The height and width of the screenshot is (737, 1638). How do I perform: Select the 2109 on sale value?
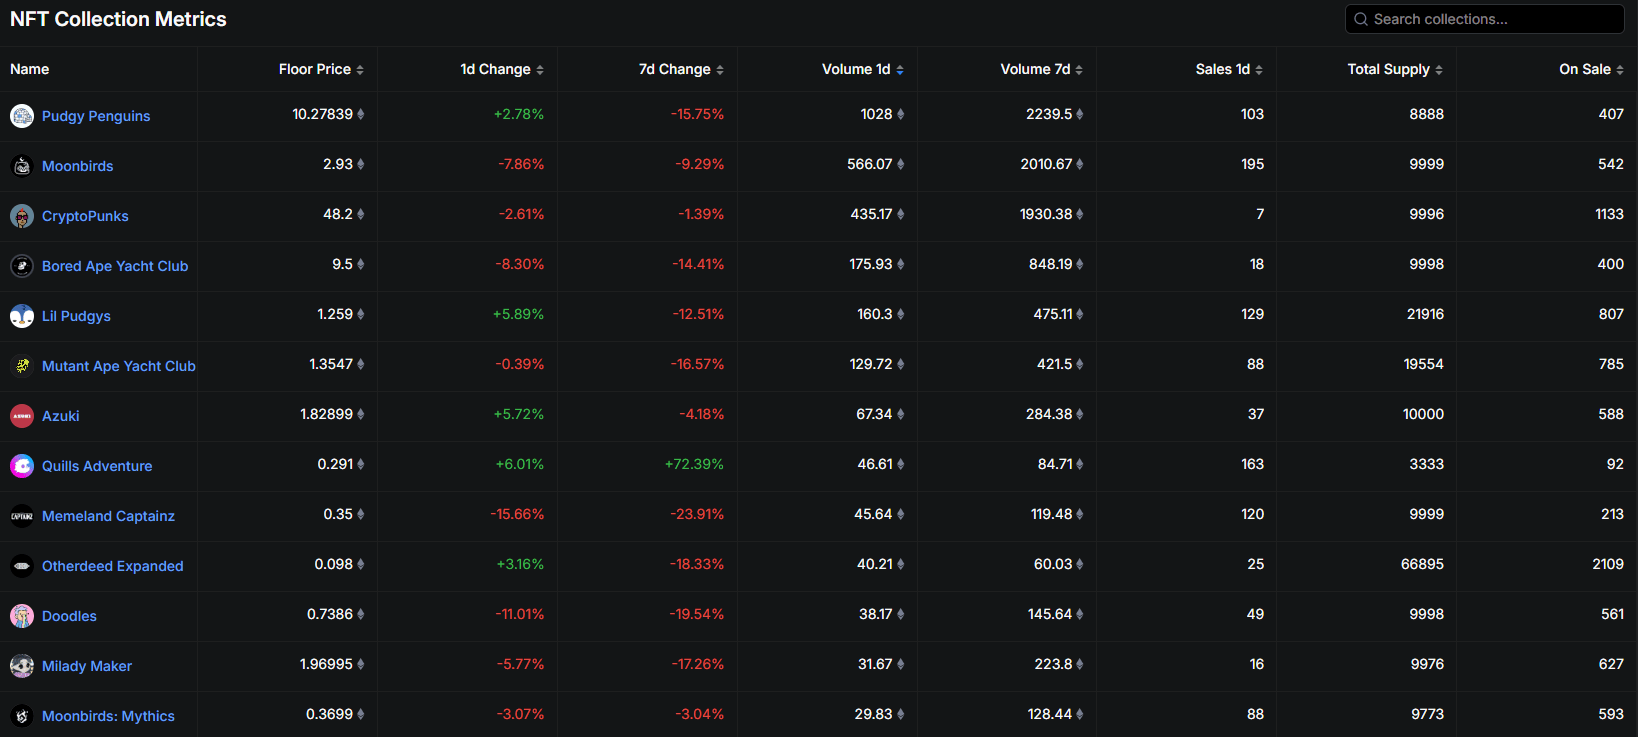point(1608,564)
